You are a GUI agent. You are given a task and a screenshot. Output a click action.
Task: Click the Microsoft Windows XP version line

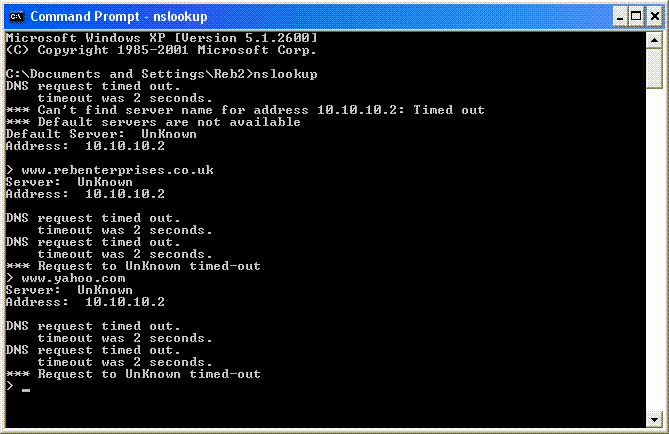(x=162, y=38)
